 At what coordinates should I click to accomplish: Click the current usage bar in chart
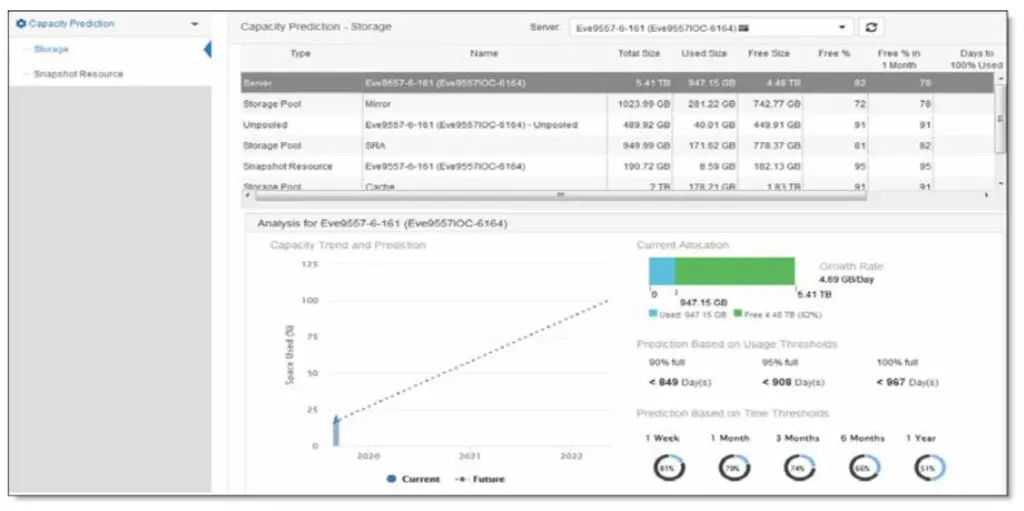(336, 433)
